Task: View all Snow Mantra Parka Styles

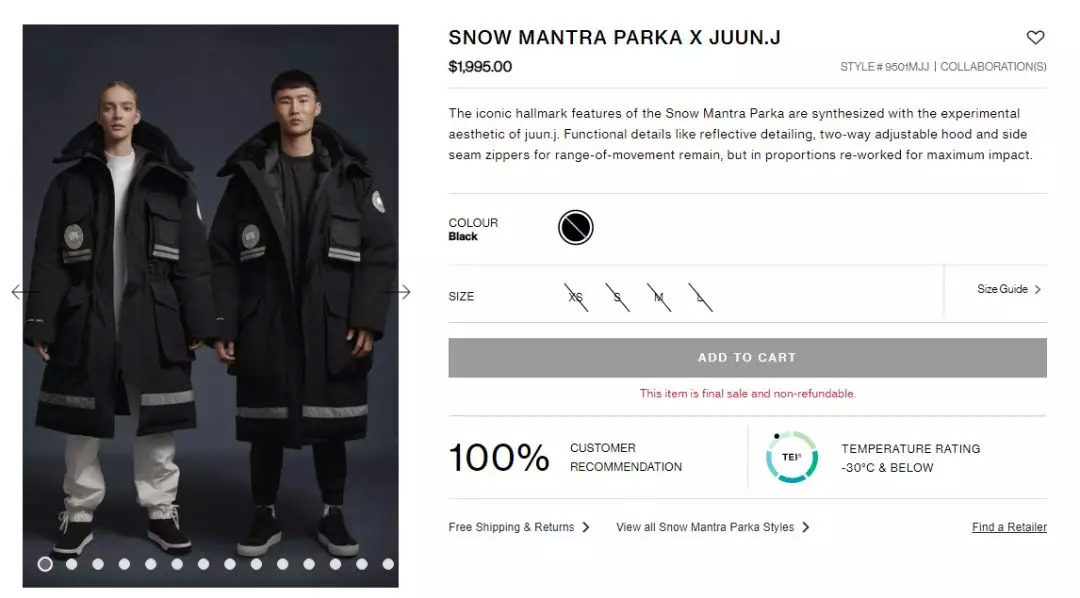Action: point(705,527)
